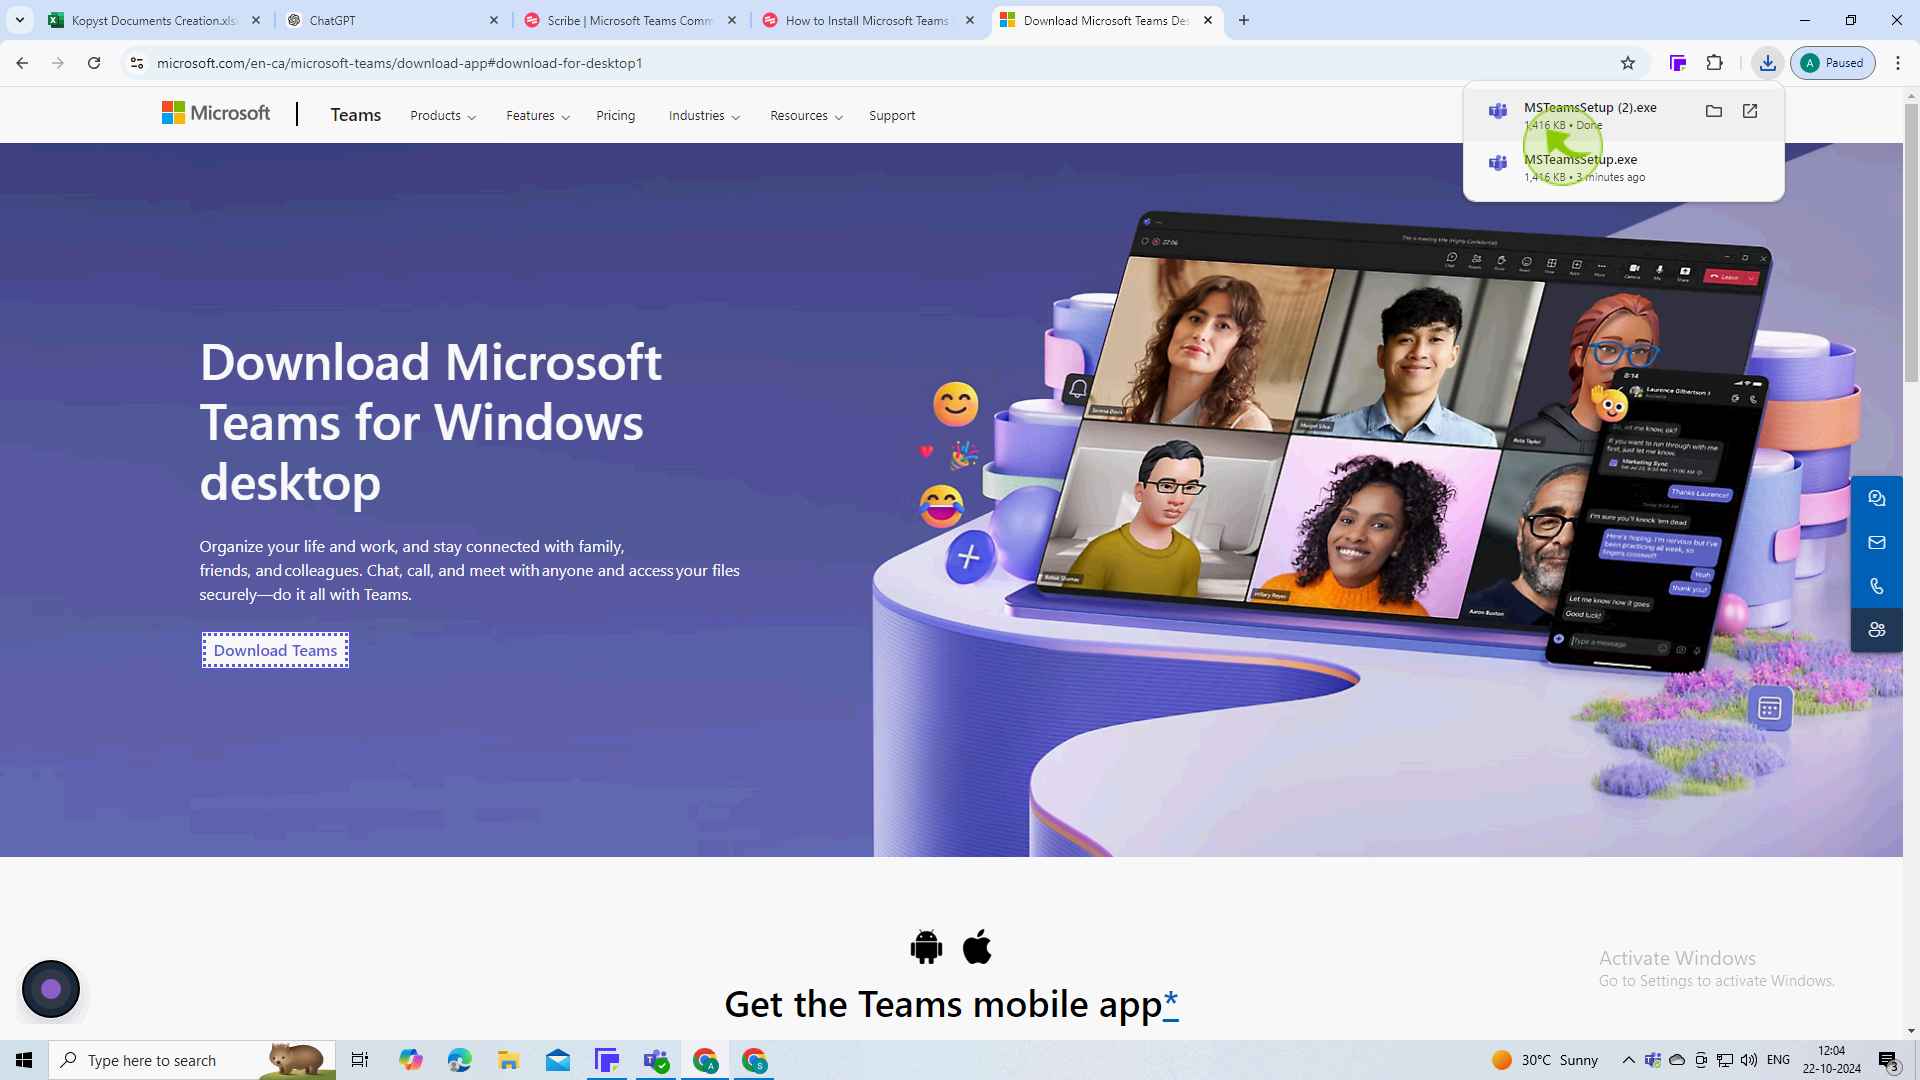This screenshot has width=1920, height=1080.
Task: Expand the Industries menu
Action: tap(704, 116)
